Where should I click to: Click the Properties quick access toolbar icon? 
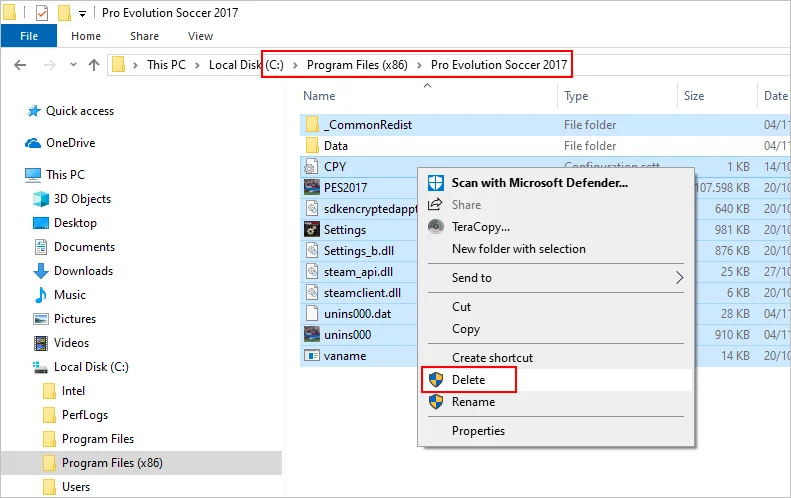pos(42,13)
